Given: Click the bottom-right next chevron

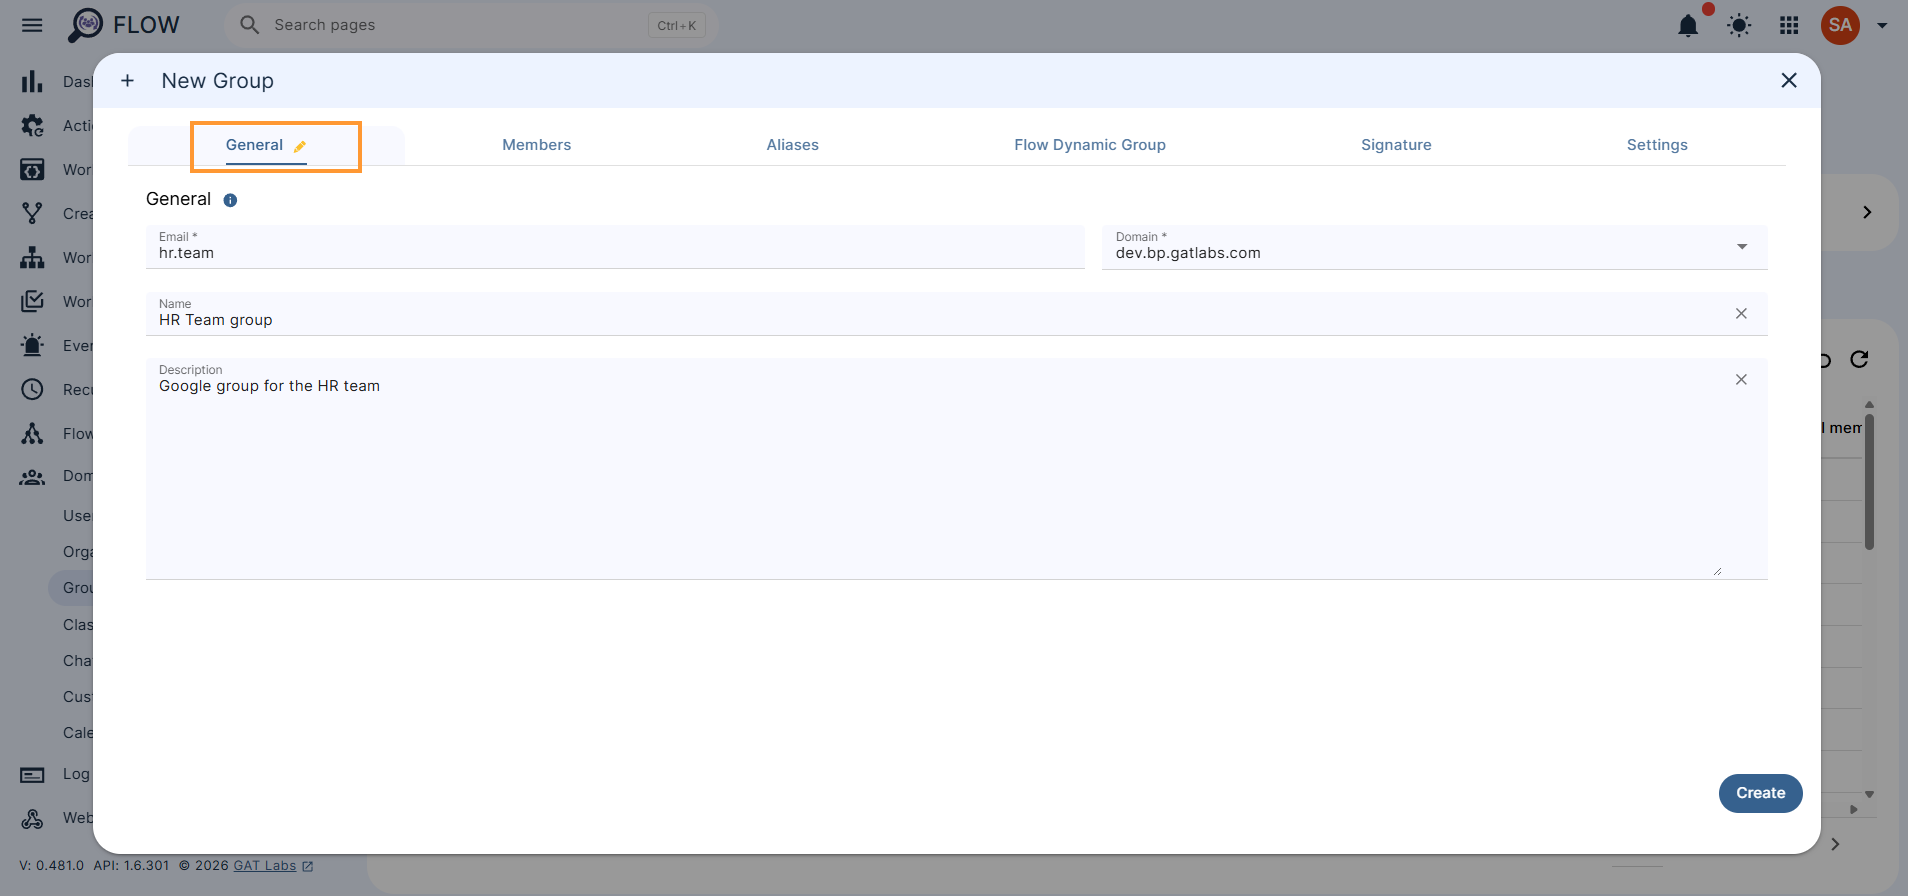Looking at the screenshot, I should pos(1835,844).
